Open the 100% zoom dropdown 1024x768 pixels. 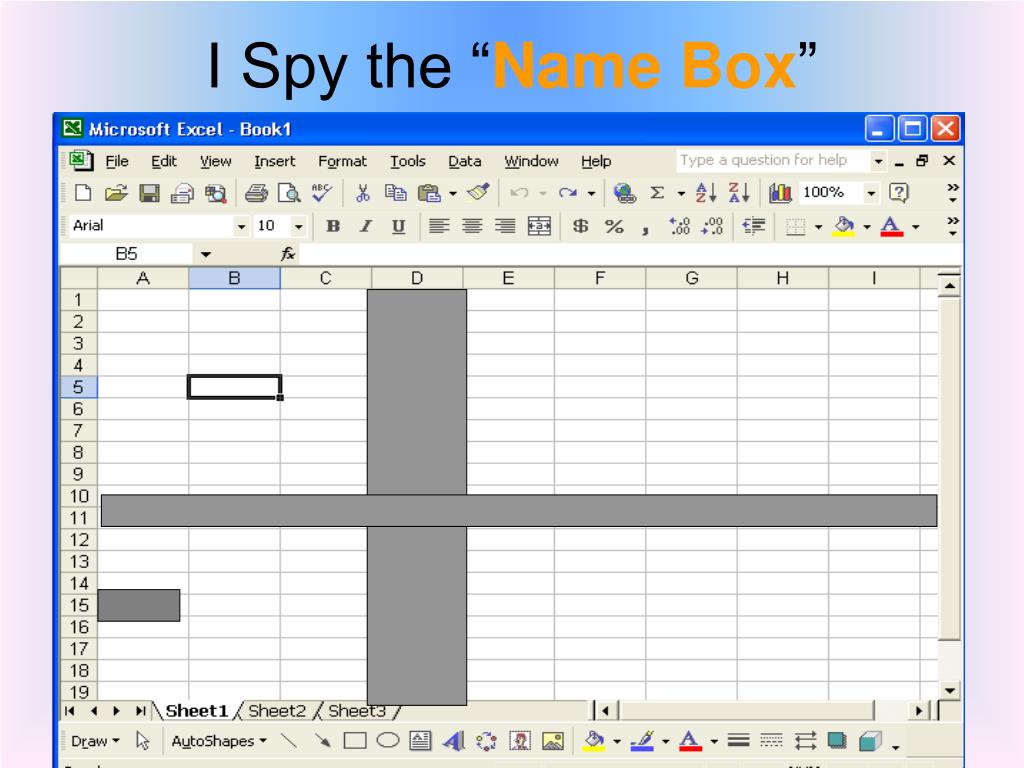tap(871, 193)
